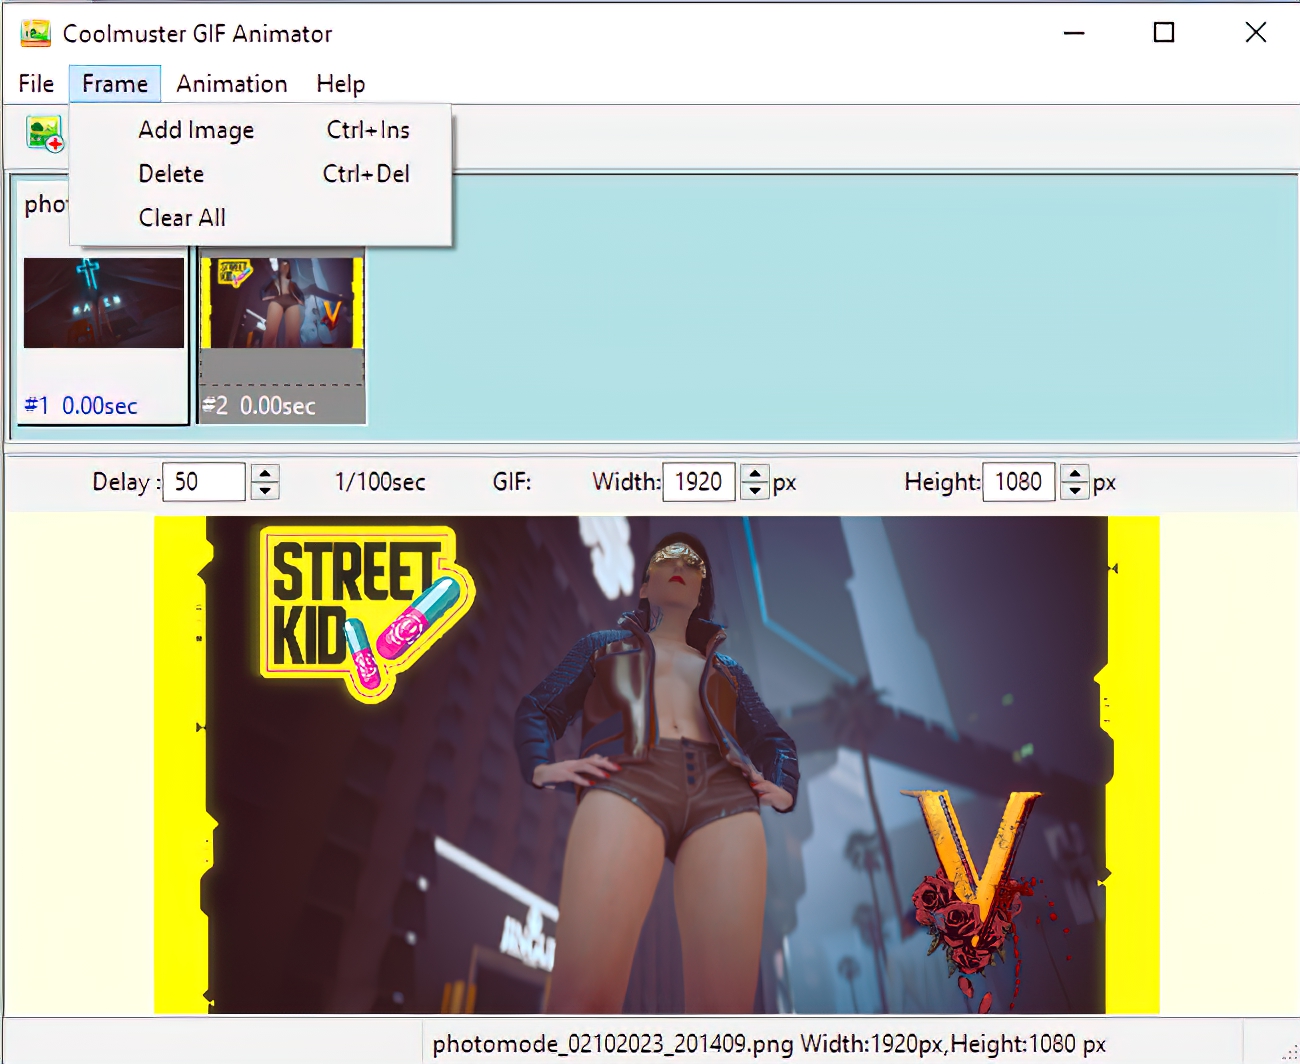Decrease Delay with down arrow
This screenshot has height=1064, width=1300.
pos(265,491)
